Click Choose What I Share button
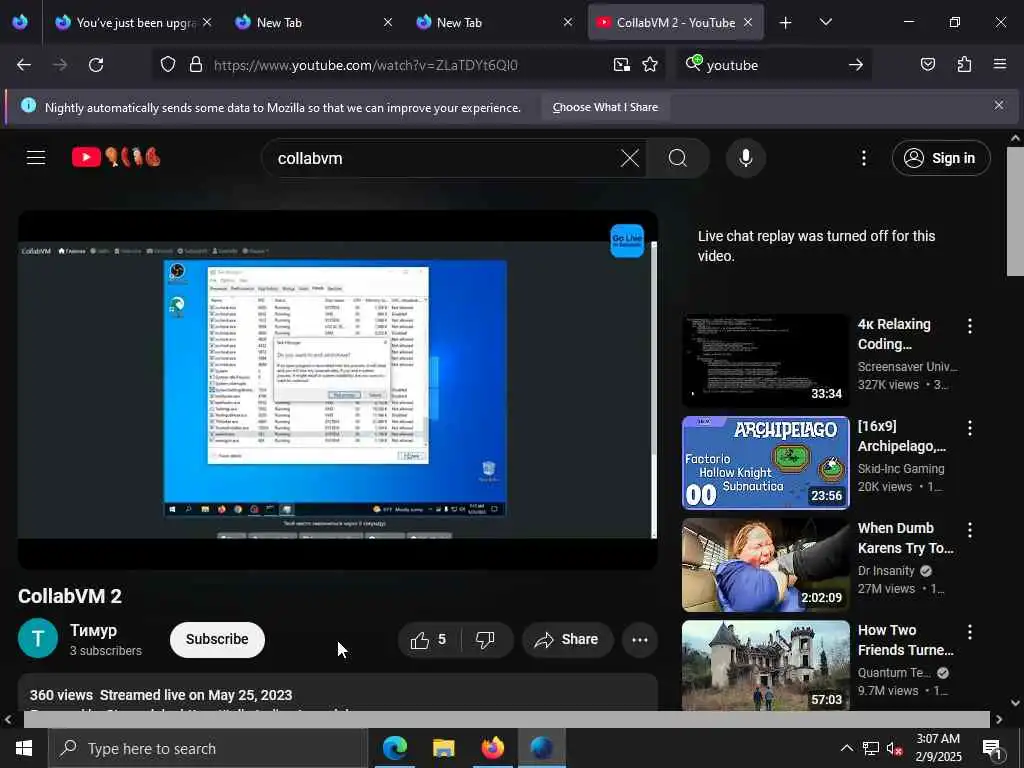The width and height of the screenshot is (1024, 768). click(x=605, y=107)
